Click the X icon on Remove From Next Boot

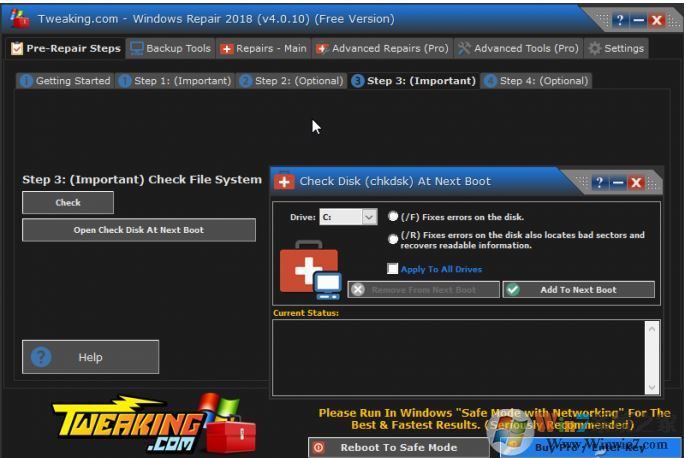pos(358,290)
